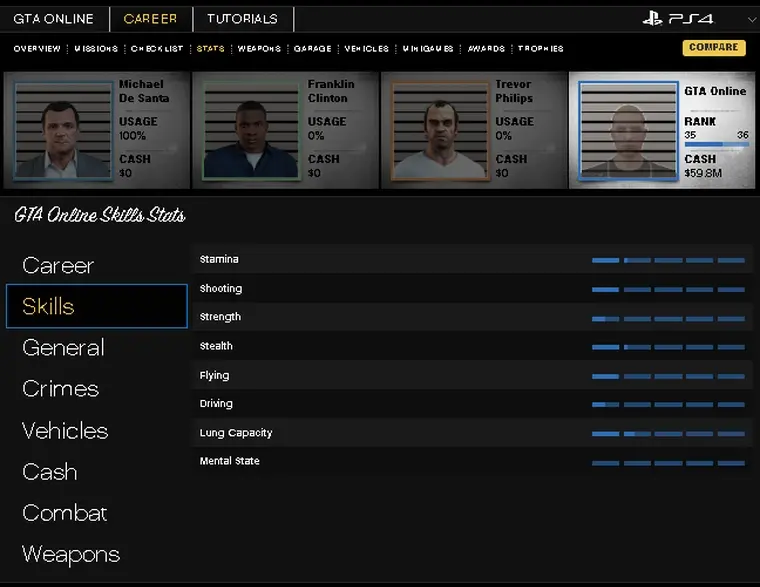This screenshot has width=760, height=587.
Task: Switch to the GTA Online tab
Action: 53,18
